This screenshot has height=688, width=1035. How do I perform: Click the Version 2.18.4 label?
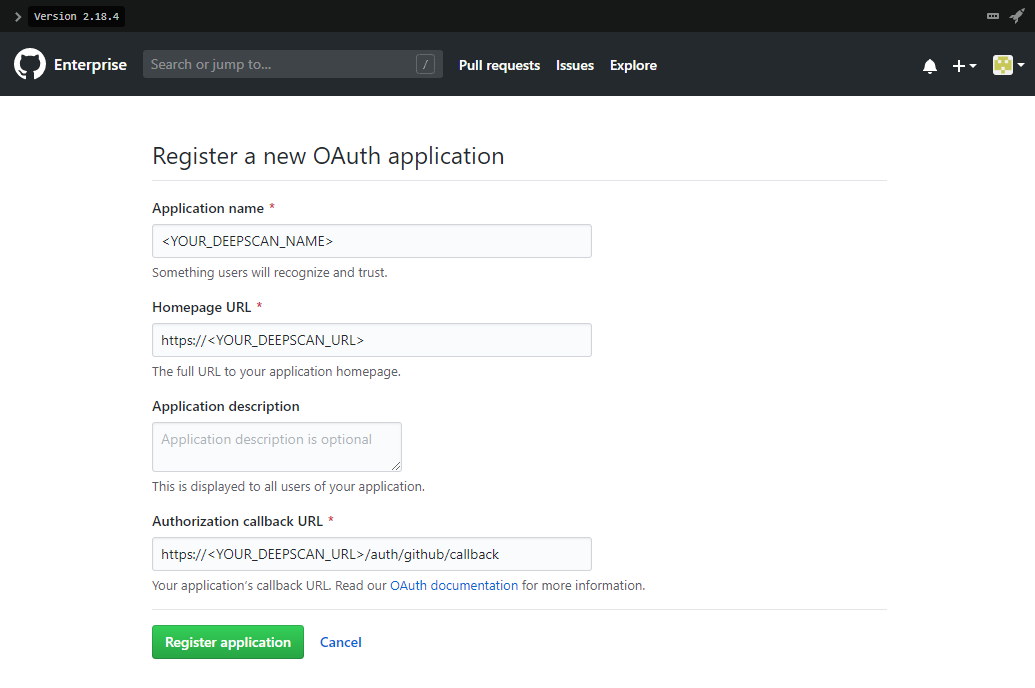[x=77, y=17]
